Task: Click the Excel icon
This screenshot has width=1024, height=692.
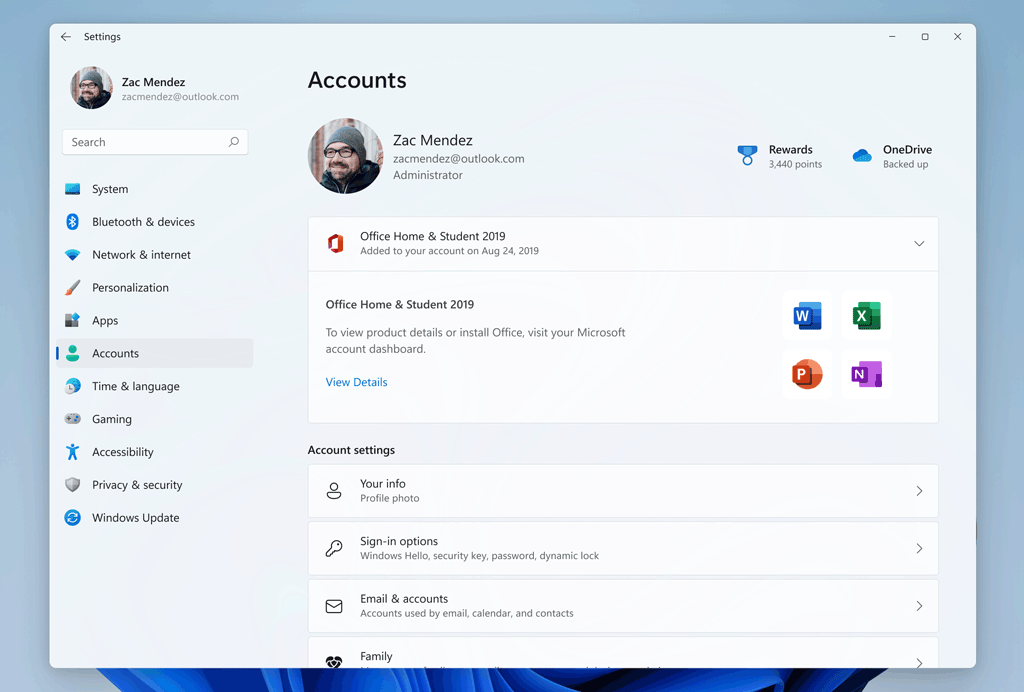Action: coord(866,315)
